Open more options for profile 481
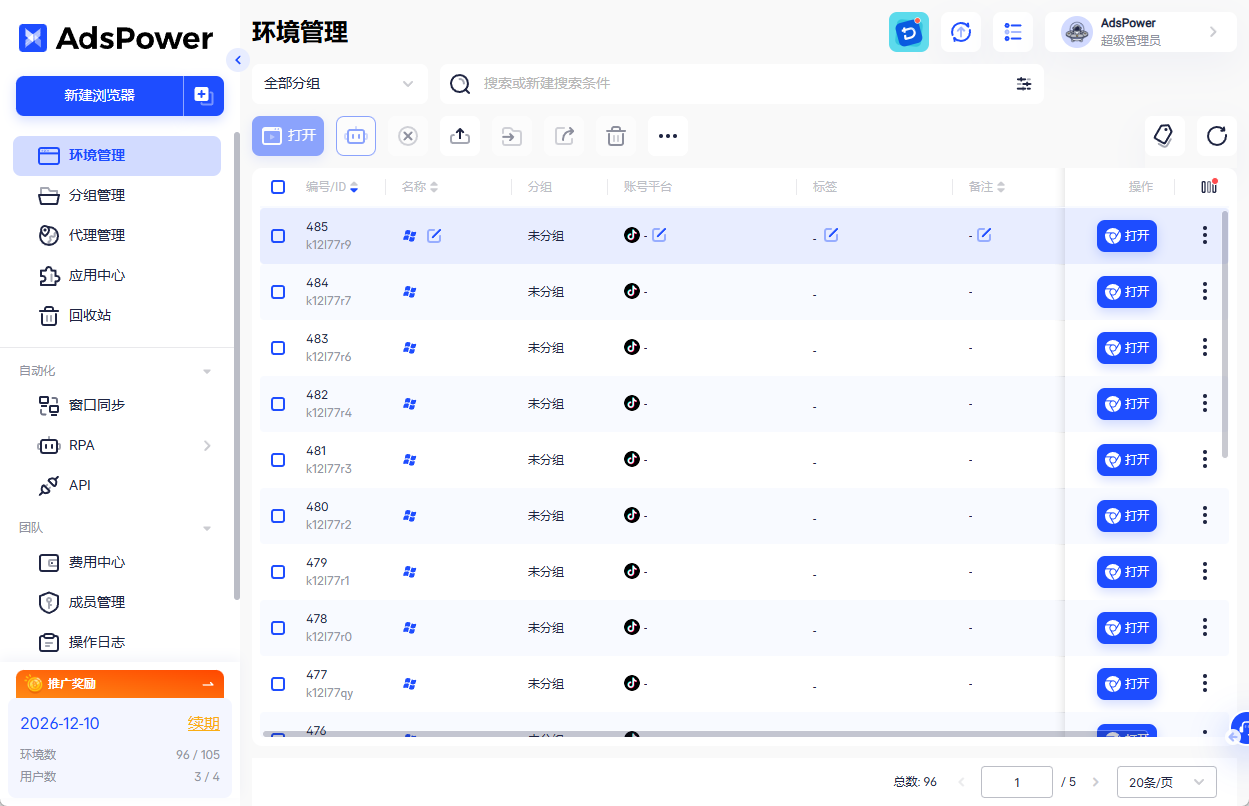This screenshot has height=806, width=1249. coord(1205,460)
